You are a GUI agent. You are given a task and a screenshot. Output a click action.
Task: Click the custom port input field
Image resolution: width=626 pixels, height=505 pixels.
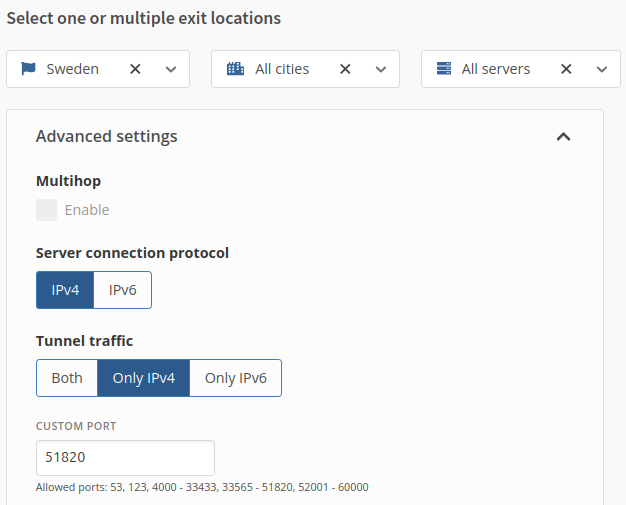pos(125,458)
